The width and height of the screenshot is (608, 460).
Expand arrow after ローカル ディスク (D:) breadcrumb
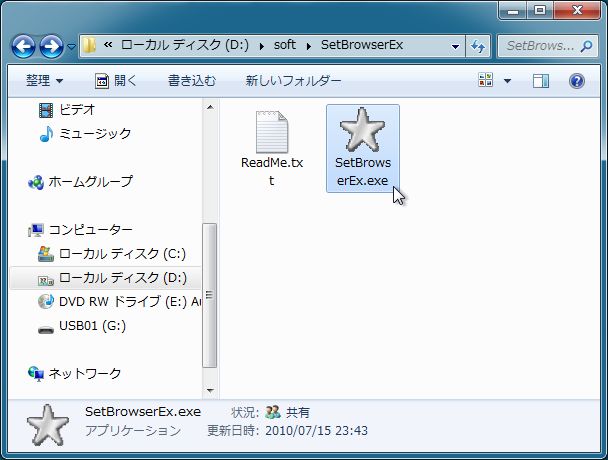[x=262, y=47]
